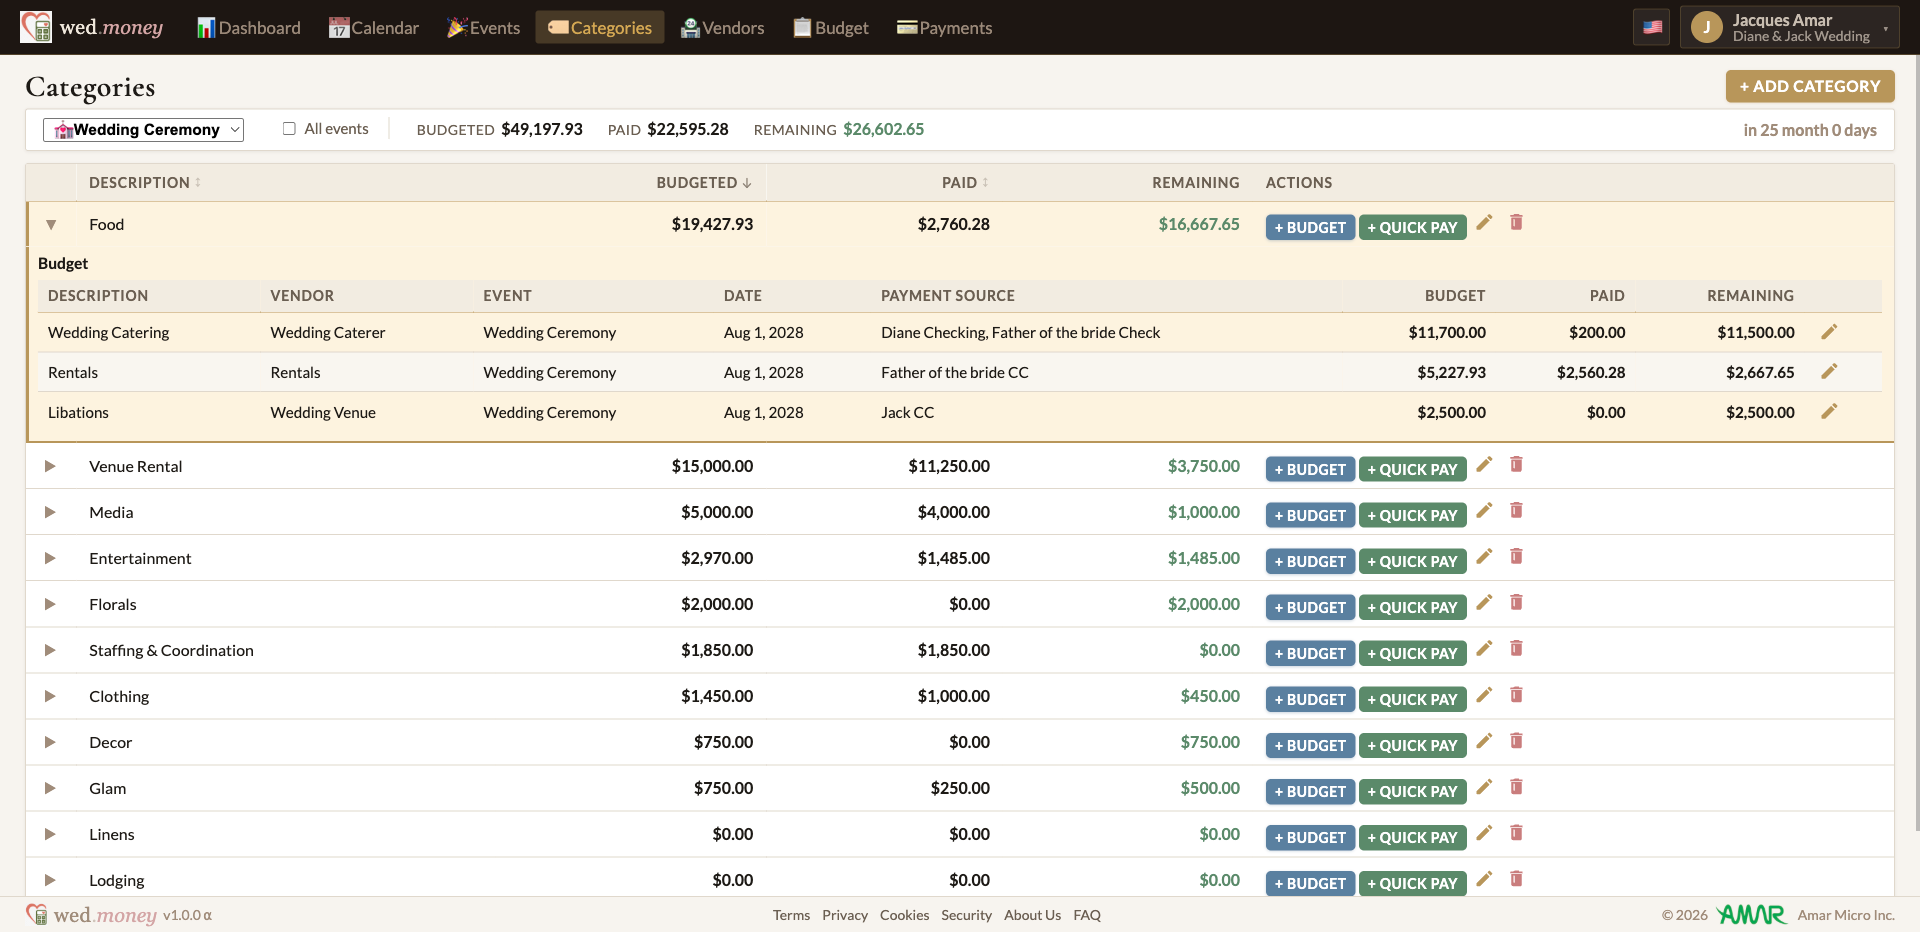This screenshot has height=932, width=1920.
Task: Collapse the Food category row
Action: click(50, 225)
